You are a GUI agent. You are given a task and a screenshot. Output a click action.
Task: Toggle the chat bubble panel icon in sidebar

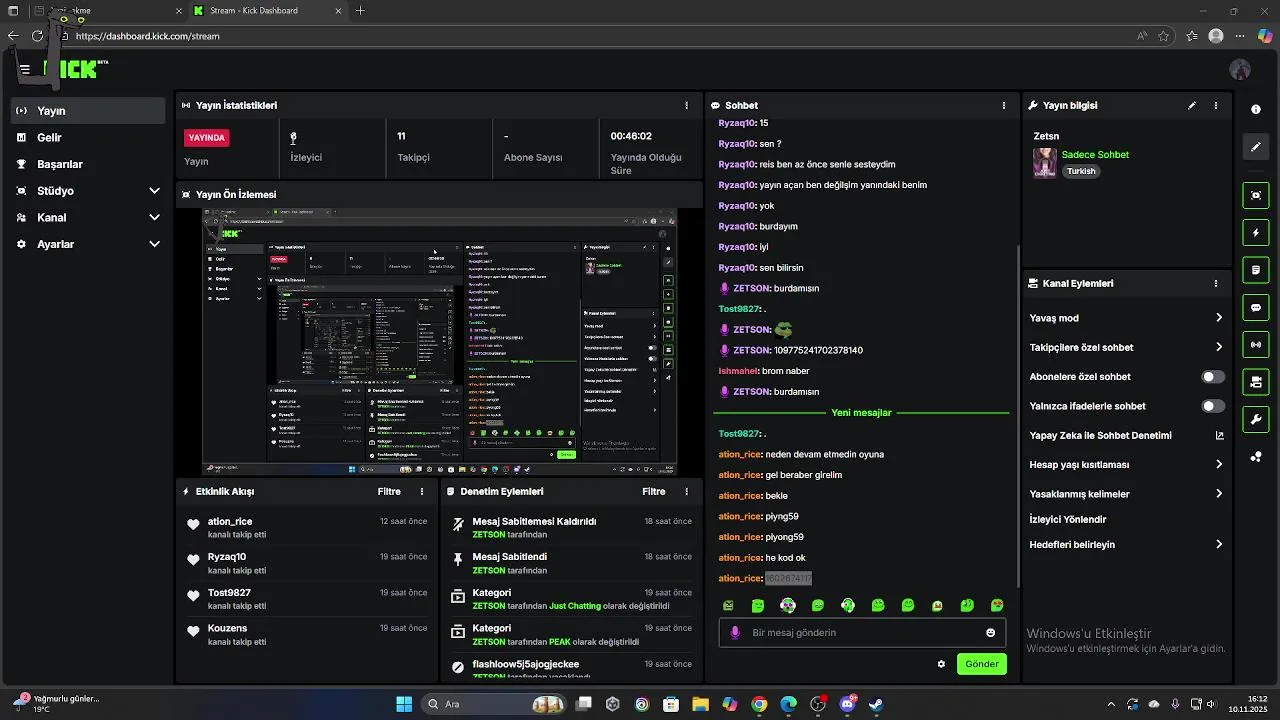(1256, 308)
